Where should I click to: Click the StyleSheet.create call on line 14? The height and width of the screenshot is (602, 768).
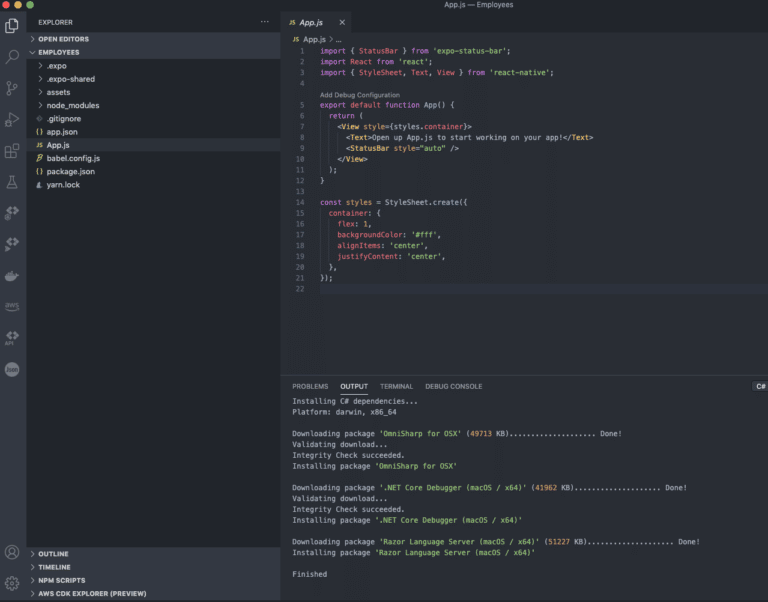[426, 202]
